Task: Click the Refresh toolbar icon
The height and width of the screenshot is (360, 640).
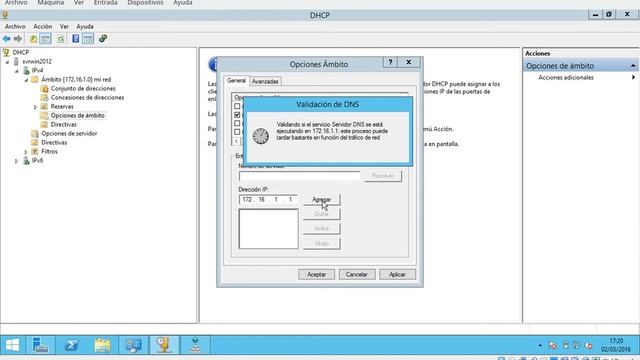Action: (60, 39)
